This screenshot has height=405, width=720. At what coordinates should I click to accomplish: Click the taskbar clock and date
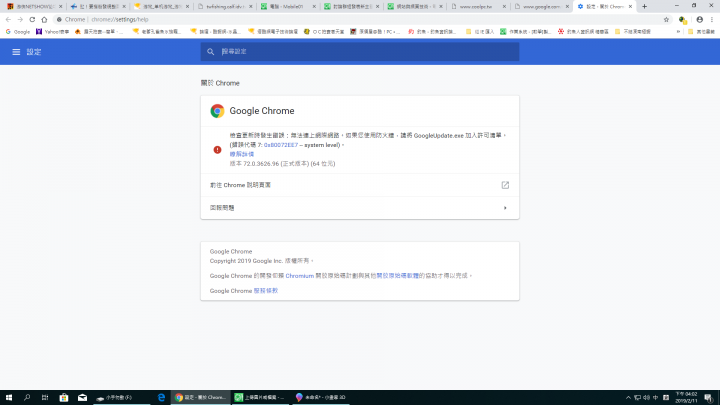(x=686, y=398)
